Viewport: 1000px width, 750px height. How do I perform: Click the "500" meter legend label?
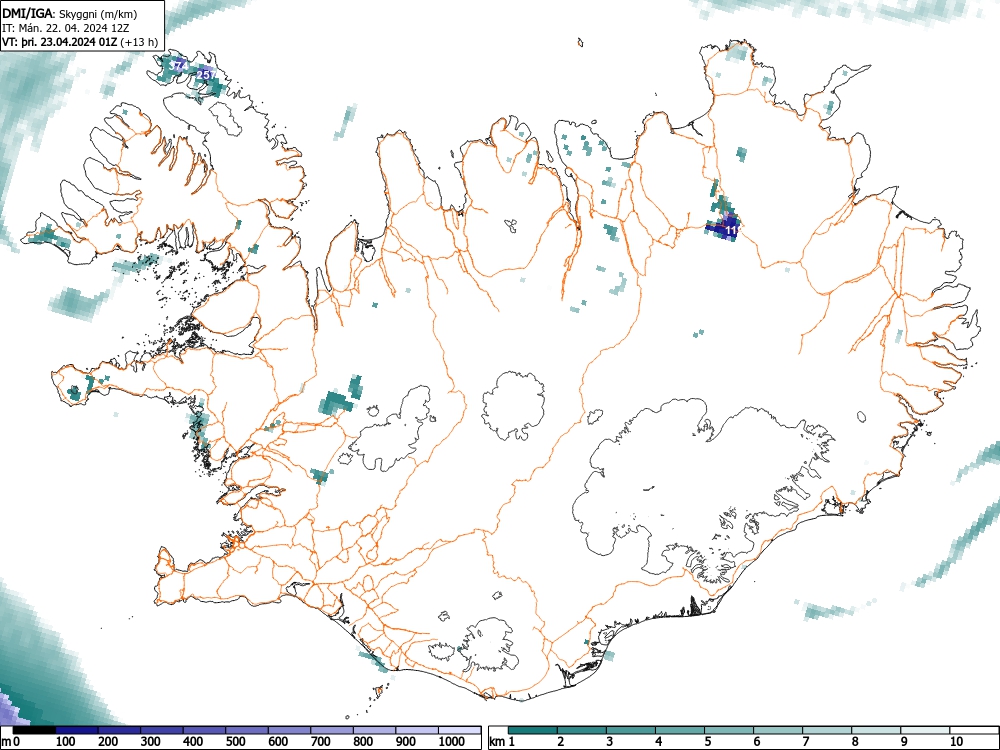tap(236, 742)
